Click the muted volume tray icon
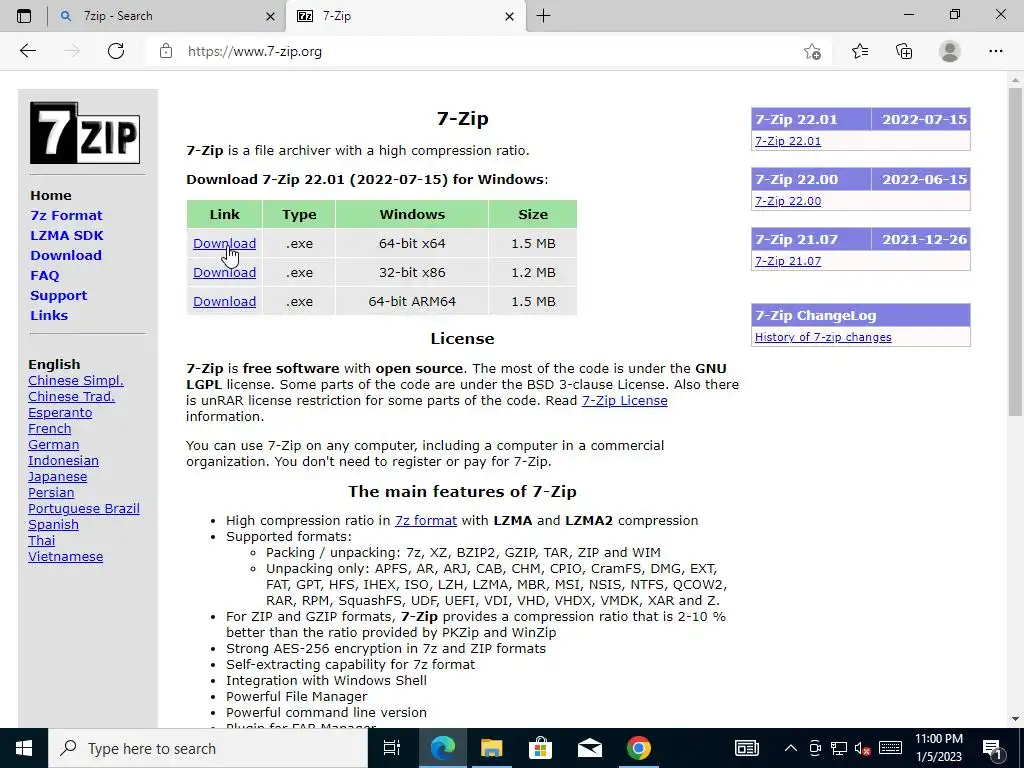This screenshot has height=768, width=1024. 862,748
